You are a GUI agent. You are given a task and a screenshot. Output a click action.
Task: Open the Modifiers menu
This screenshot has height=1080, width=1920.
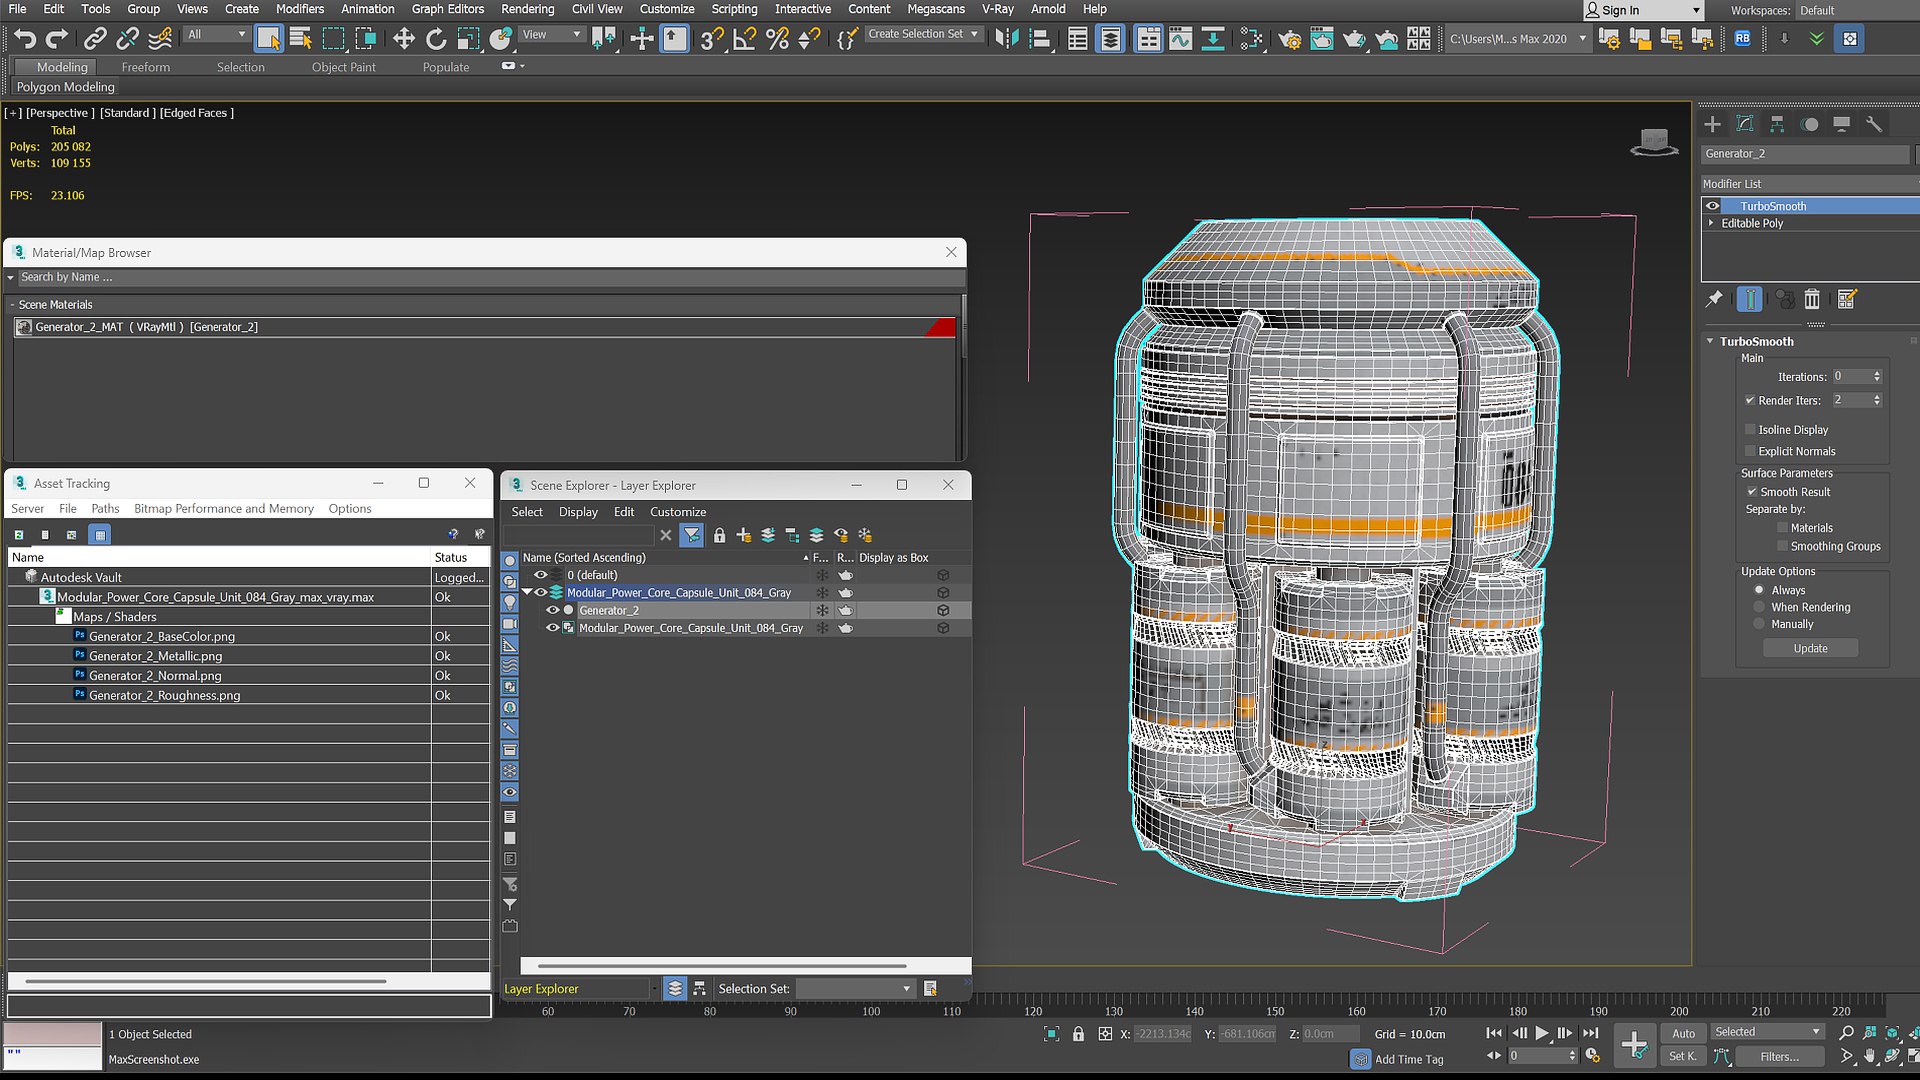(300, 9)
